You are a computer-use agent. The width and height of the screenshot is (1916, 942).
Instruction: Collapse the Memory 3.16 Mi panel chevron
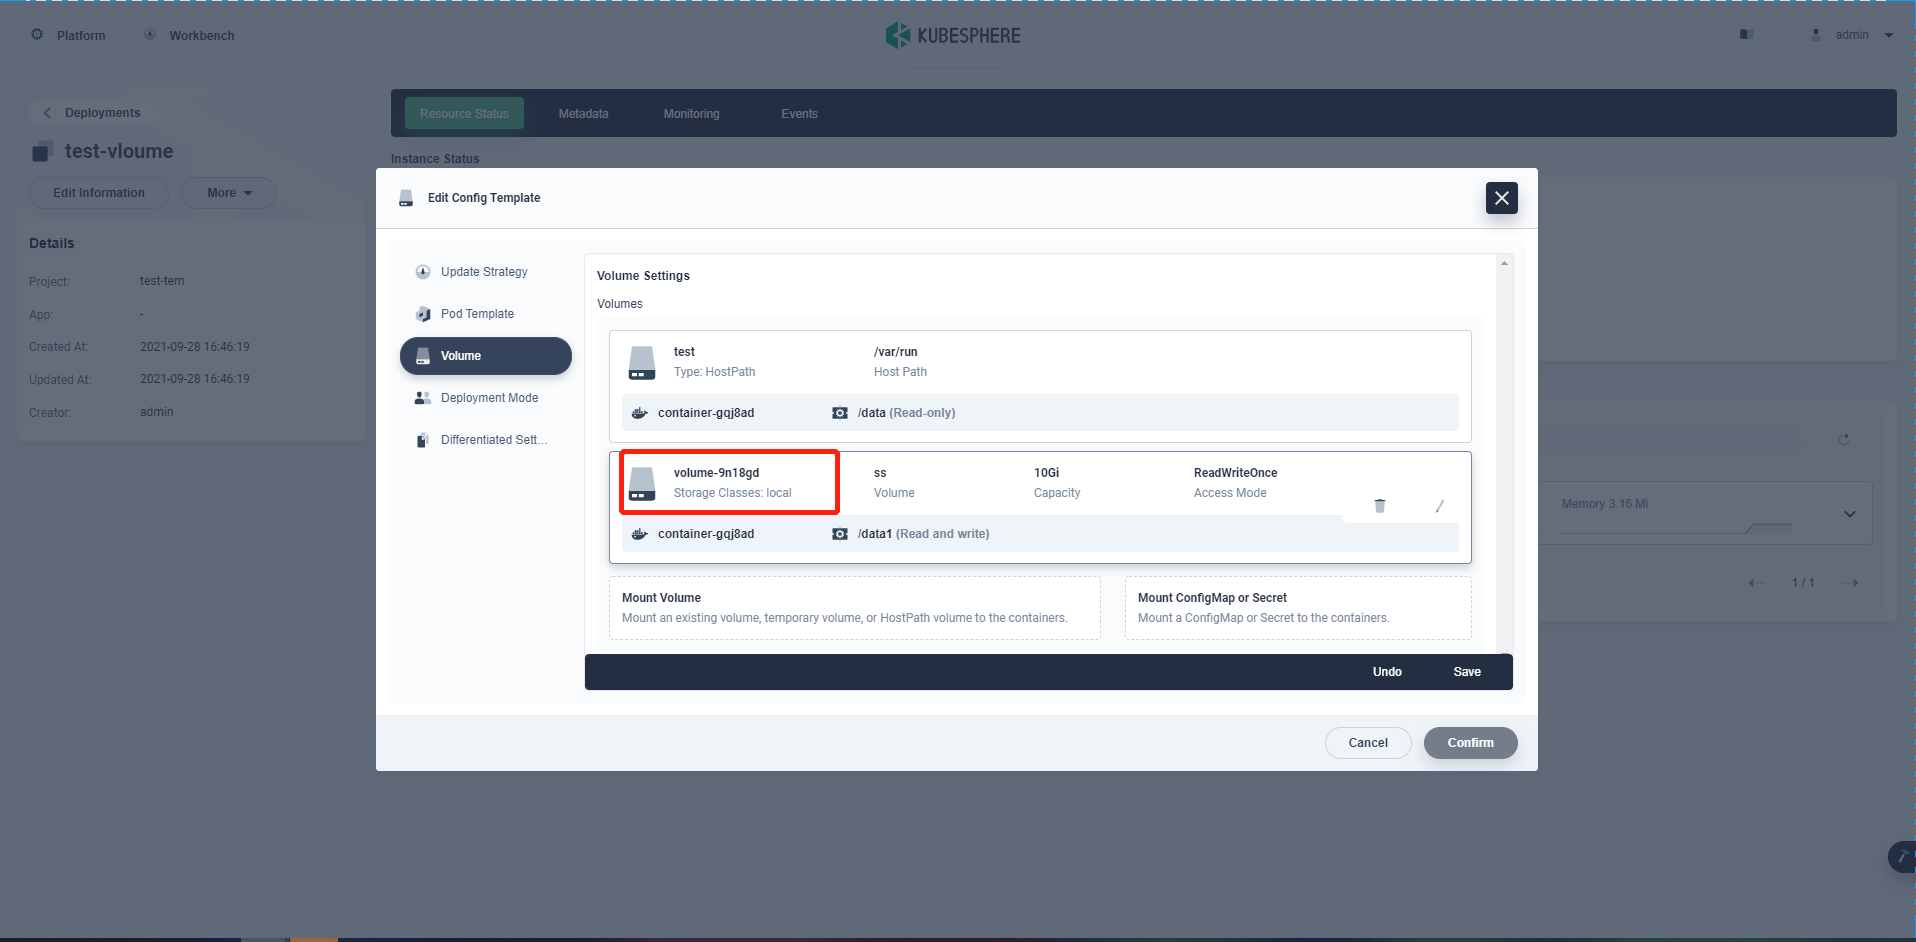[1848, 513]
